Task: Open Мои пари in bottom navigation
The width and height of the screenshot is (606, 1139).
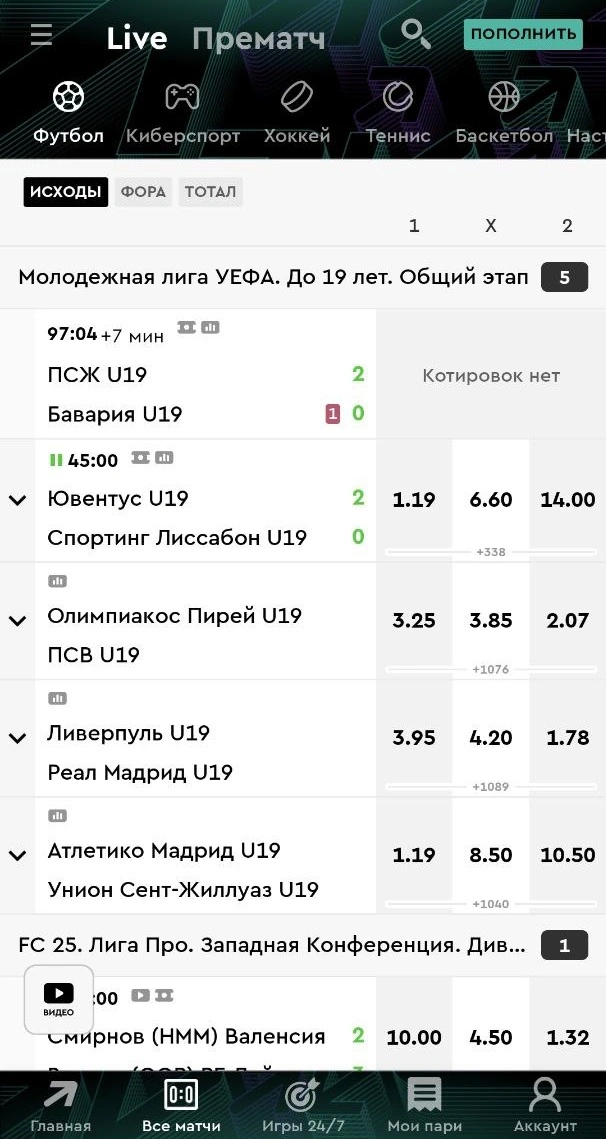Action: pos(424,1105)
